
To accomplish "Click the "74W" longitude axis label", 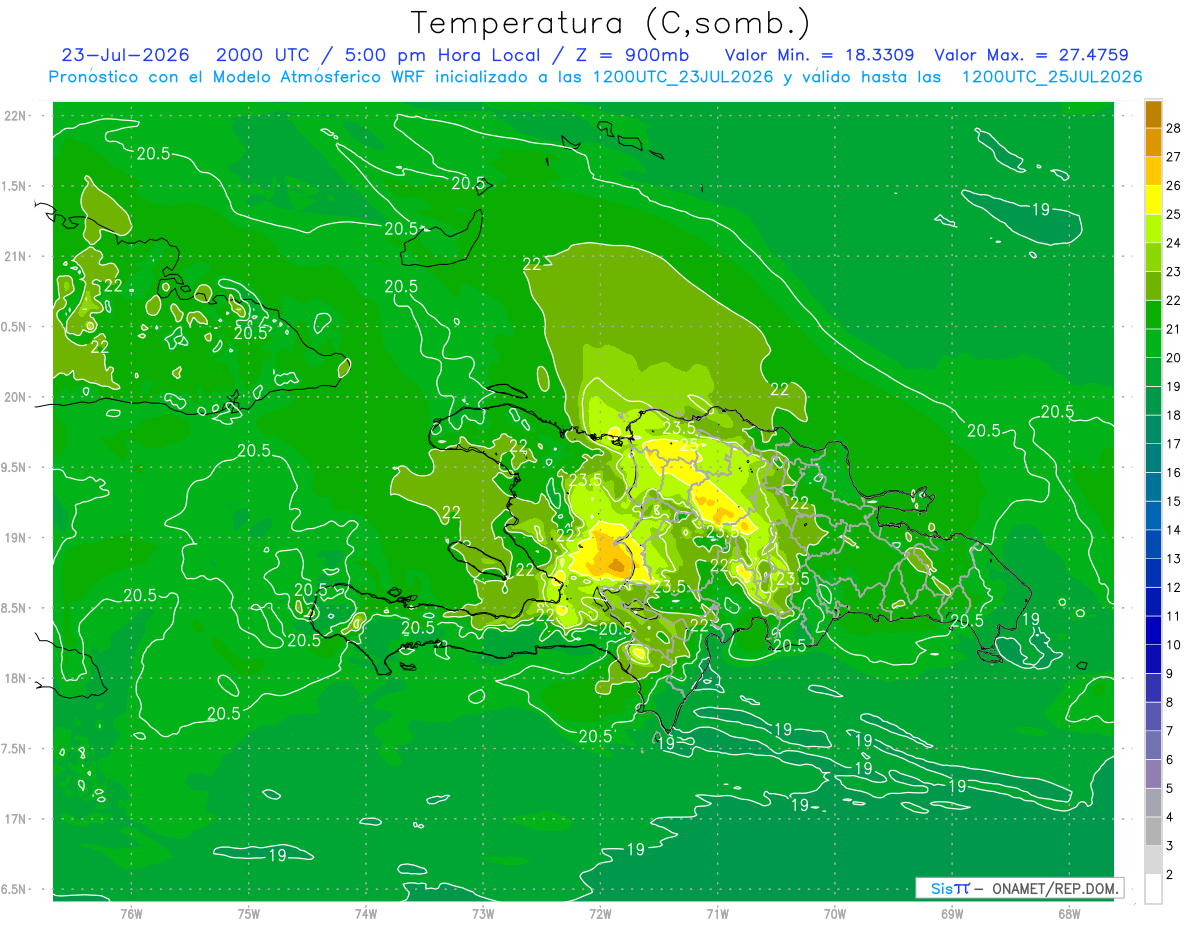I will [x=366, y=913].
